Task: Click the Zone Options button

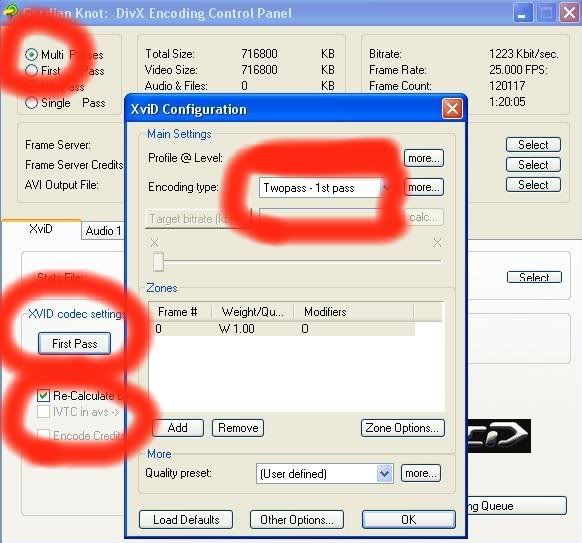Action: 403,428
